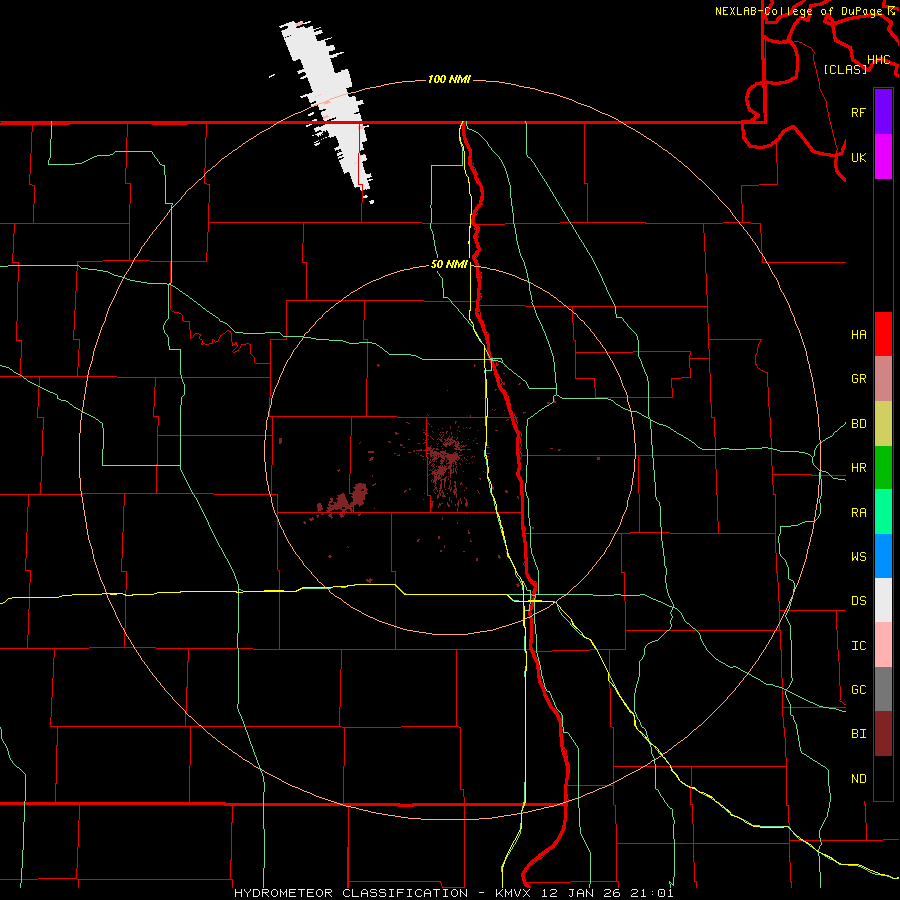Viewport: 900px width, 900px height.
Task: Click the RF purple legend swatch
Action: 883,112
